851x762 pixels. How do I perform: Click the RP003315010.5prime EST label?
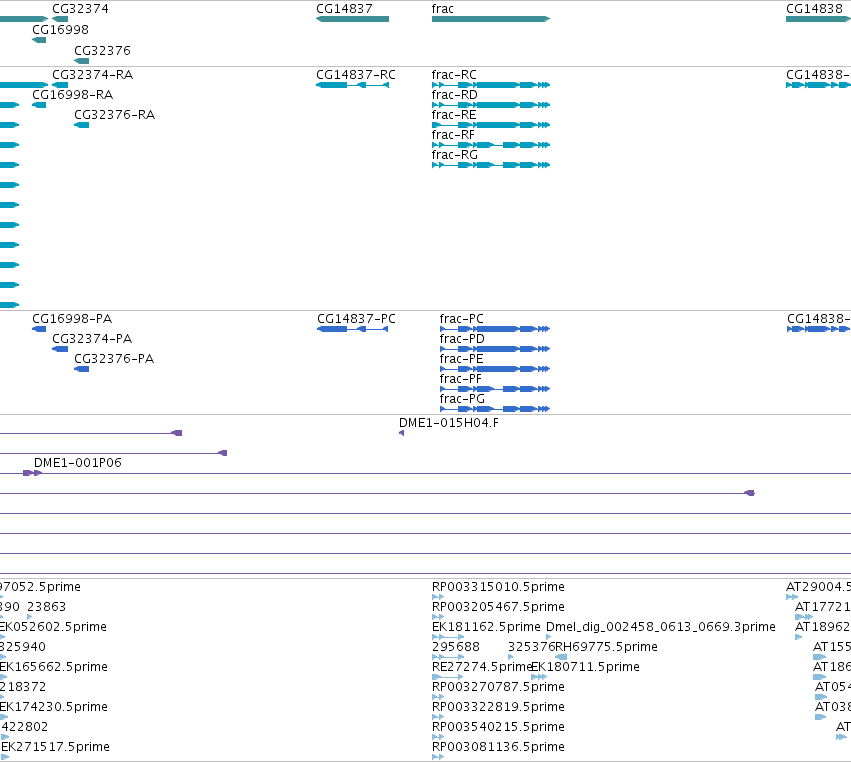498,587
